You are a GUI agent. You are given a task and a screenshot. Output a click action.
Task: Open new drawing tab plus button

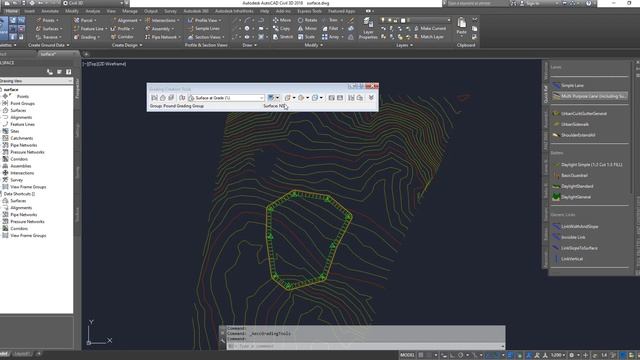[86, 54]
